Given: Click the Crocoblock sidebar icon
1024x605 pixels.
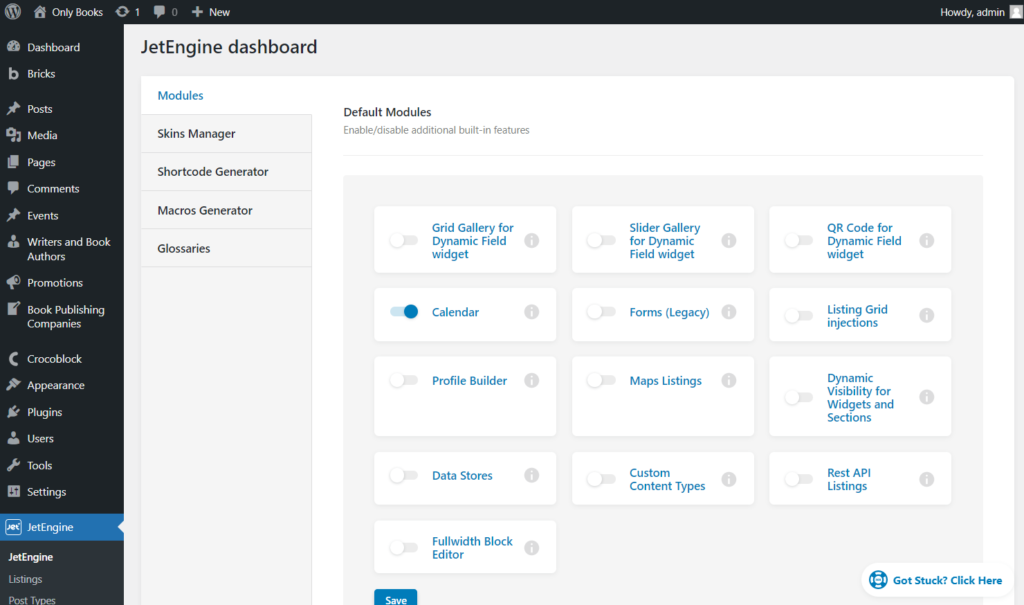Looking at the screenshot, I should tap(13, 358).
